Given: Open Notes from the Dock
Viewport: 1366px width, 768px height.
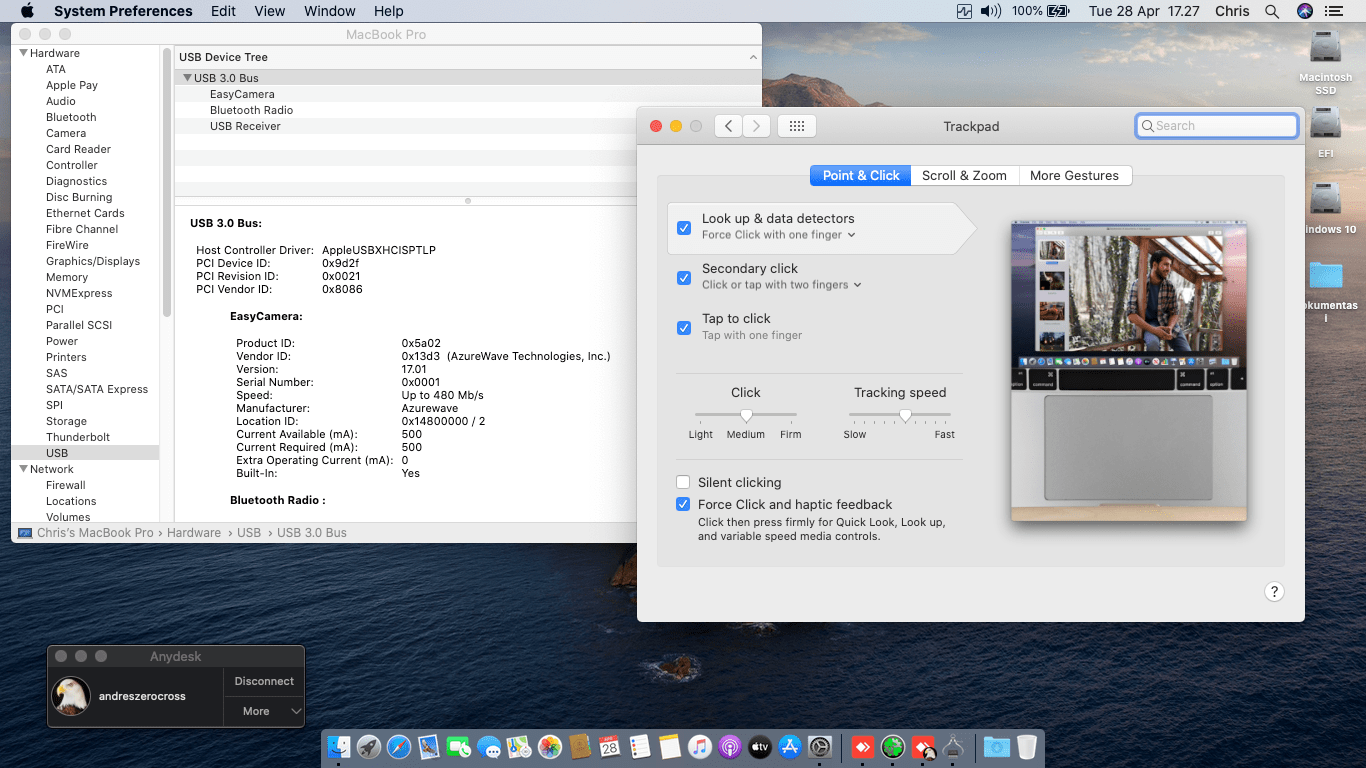Looking at the screenshot, I should pos(670,746).
